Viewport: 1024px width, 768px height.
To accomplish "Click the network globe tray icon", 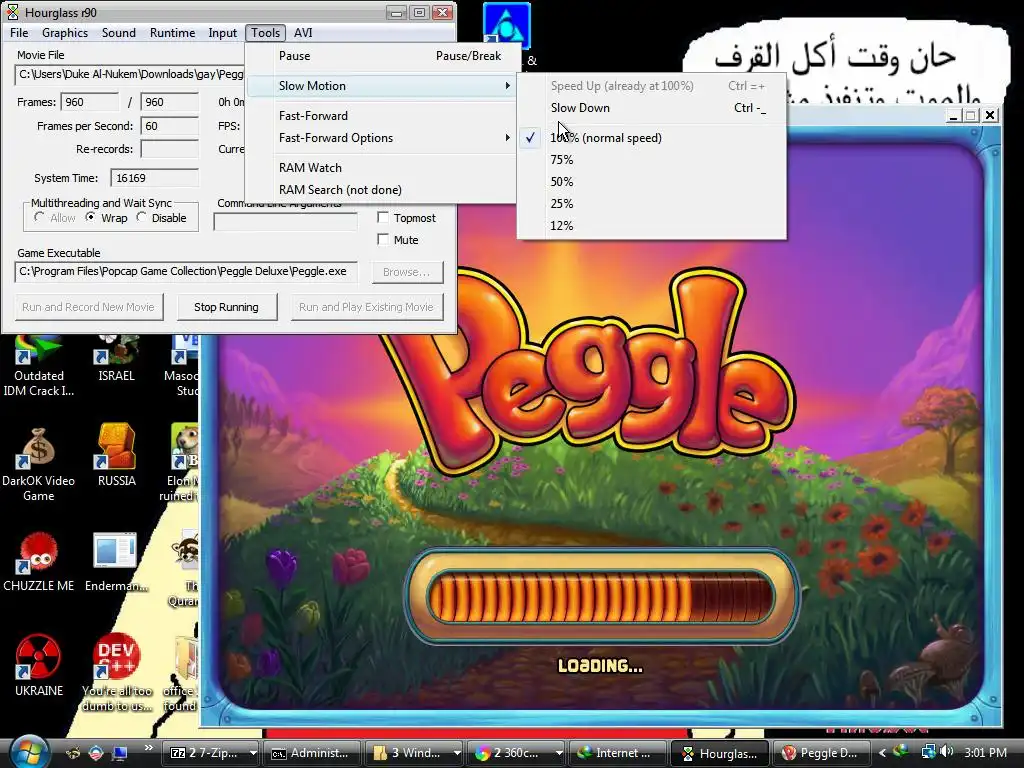I will tap(901, 752).
